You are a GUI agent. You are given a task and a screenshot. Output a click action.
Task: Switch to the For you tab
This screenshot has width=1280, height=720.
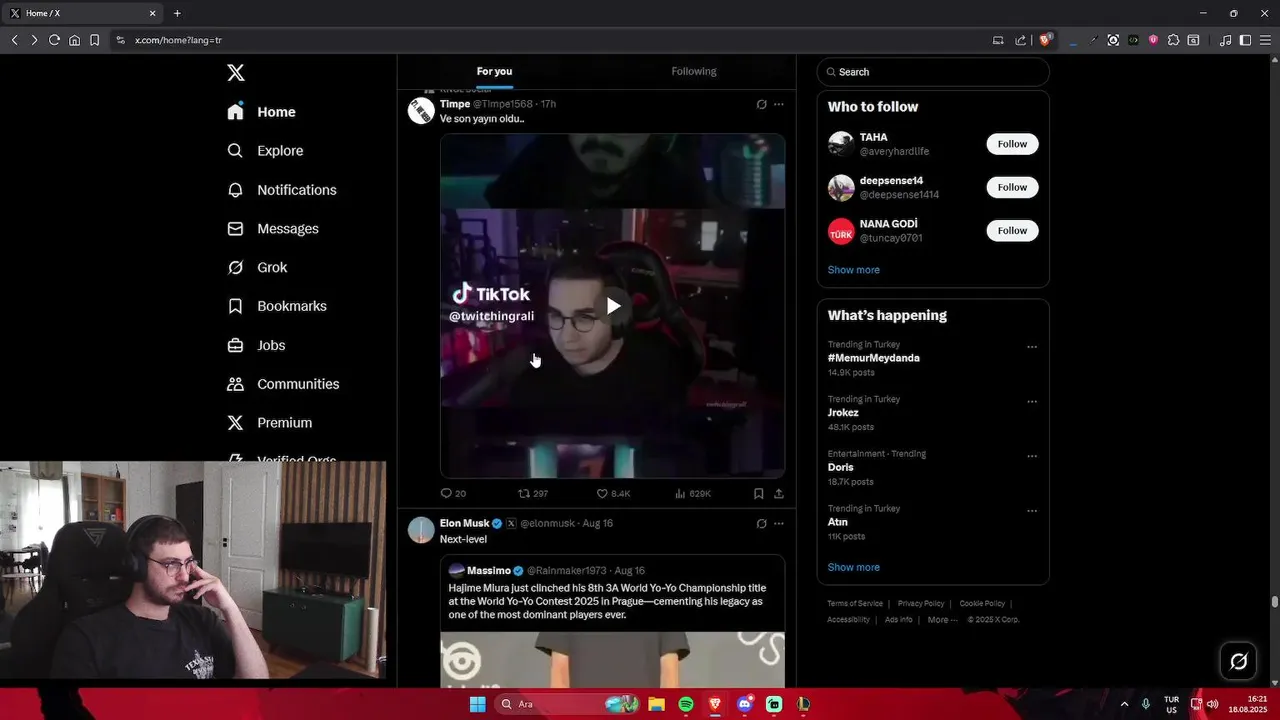[494, 71]
